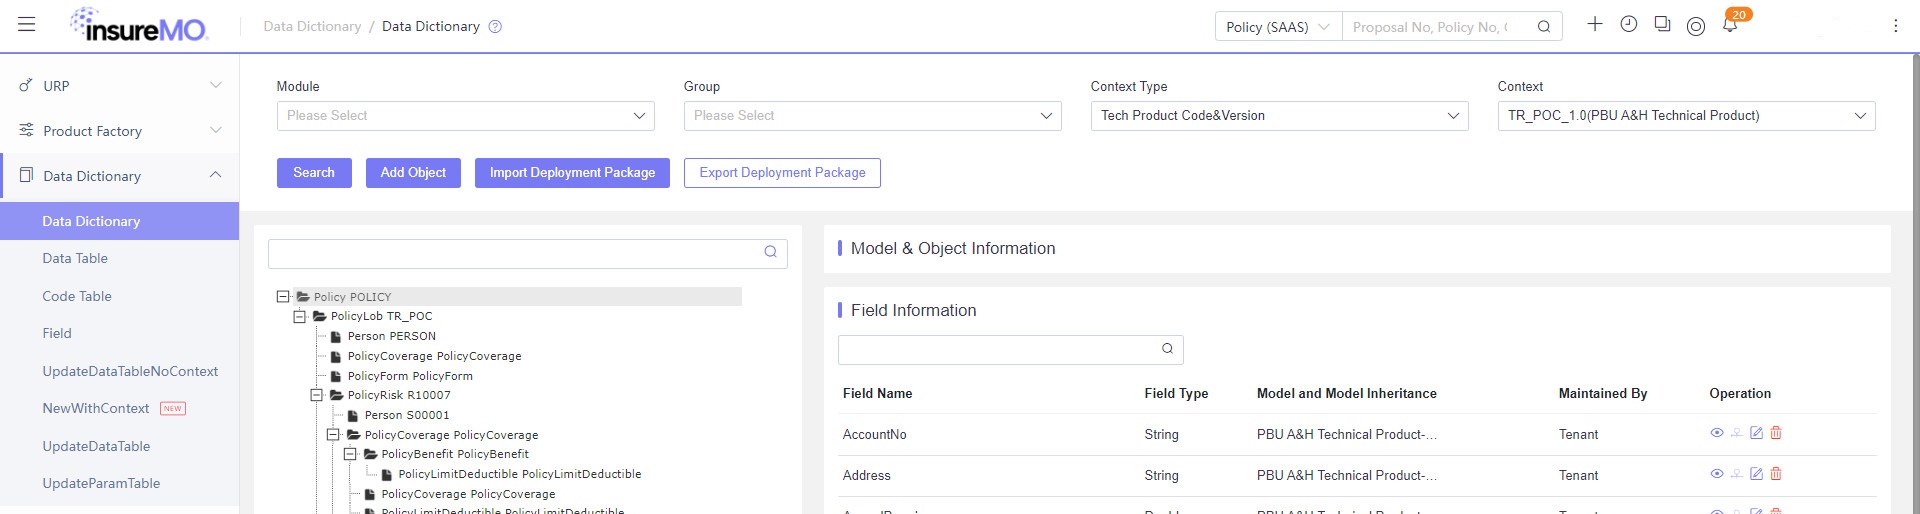Click the edit icon for AccountNo row
This screenshot has width=1920, height=514.
(x=1756, y=433)
